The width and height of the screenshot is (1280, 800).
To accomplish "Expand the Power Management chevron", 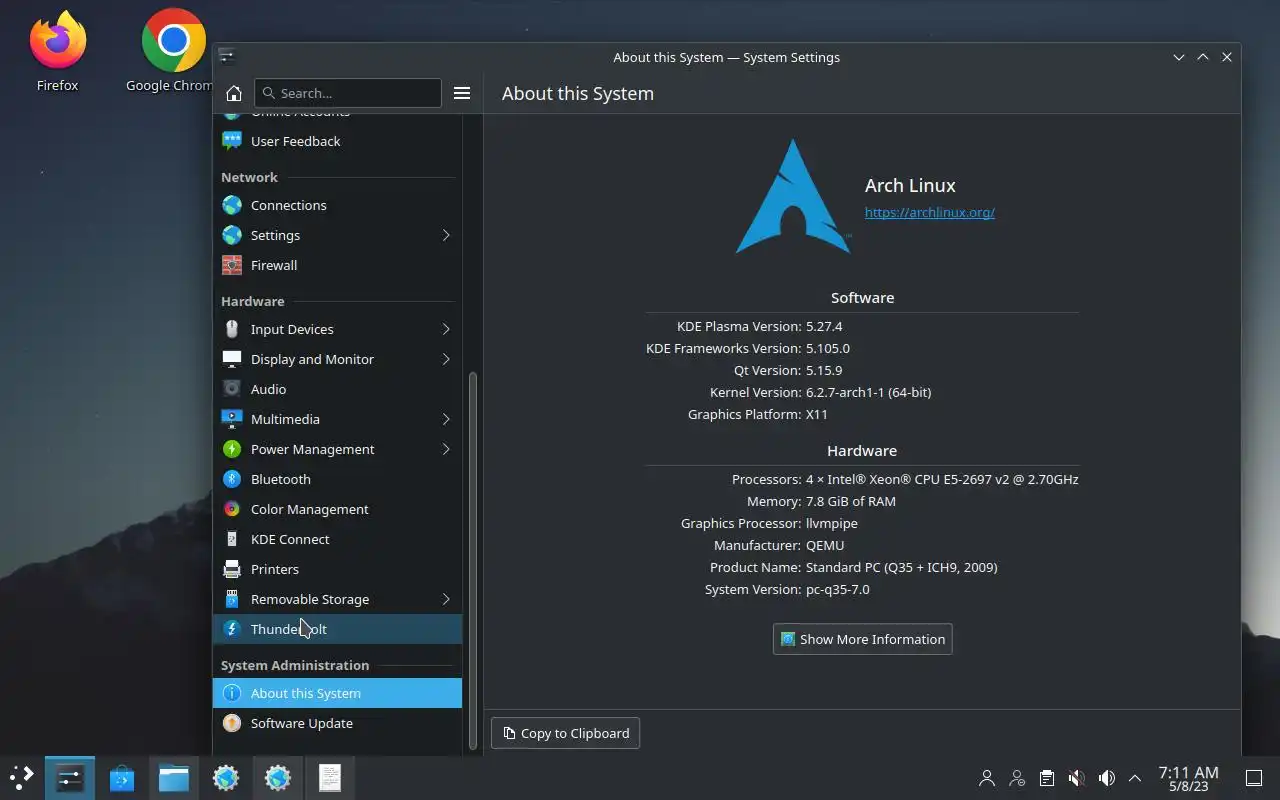I will 446,449.
